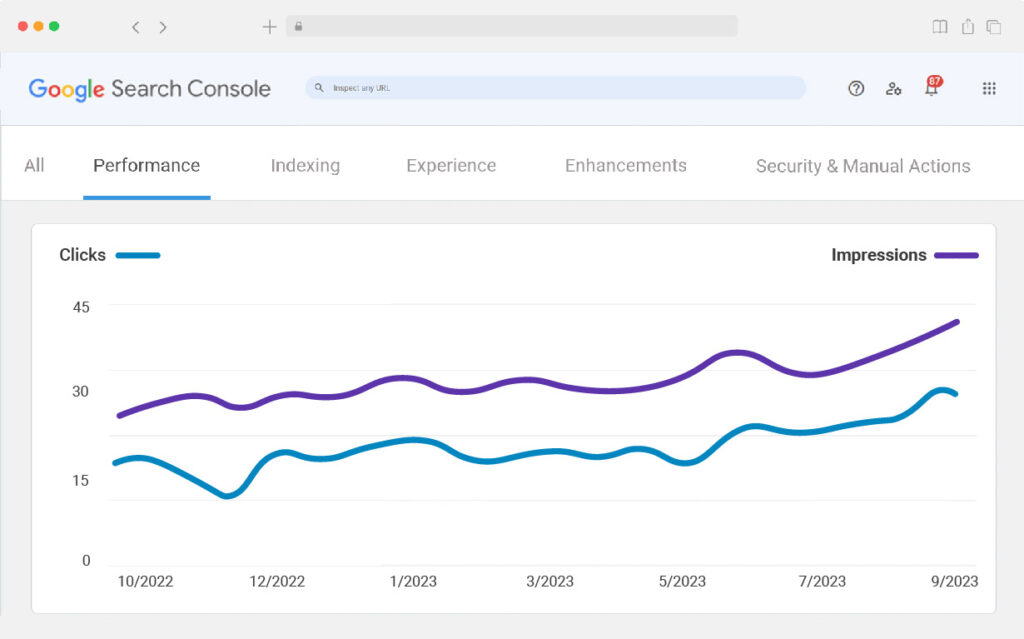
Task: Click the browser share icon
Action: pyautogui.click(x=967, y=27)
